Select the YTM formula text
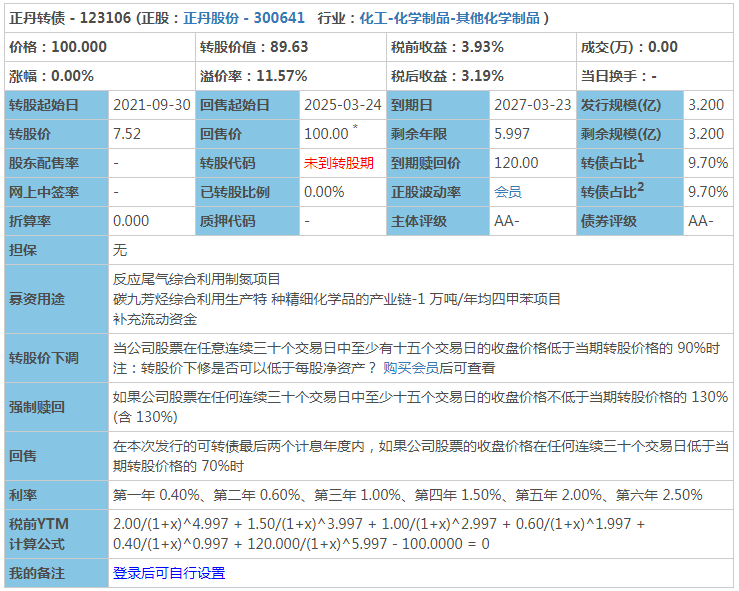 click(x=379, y=534)
